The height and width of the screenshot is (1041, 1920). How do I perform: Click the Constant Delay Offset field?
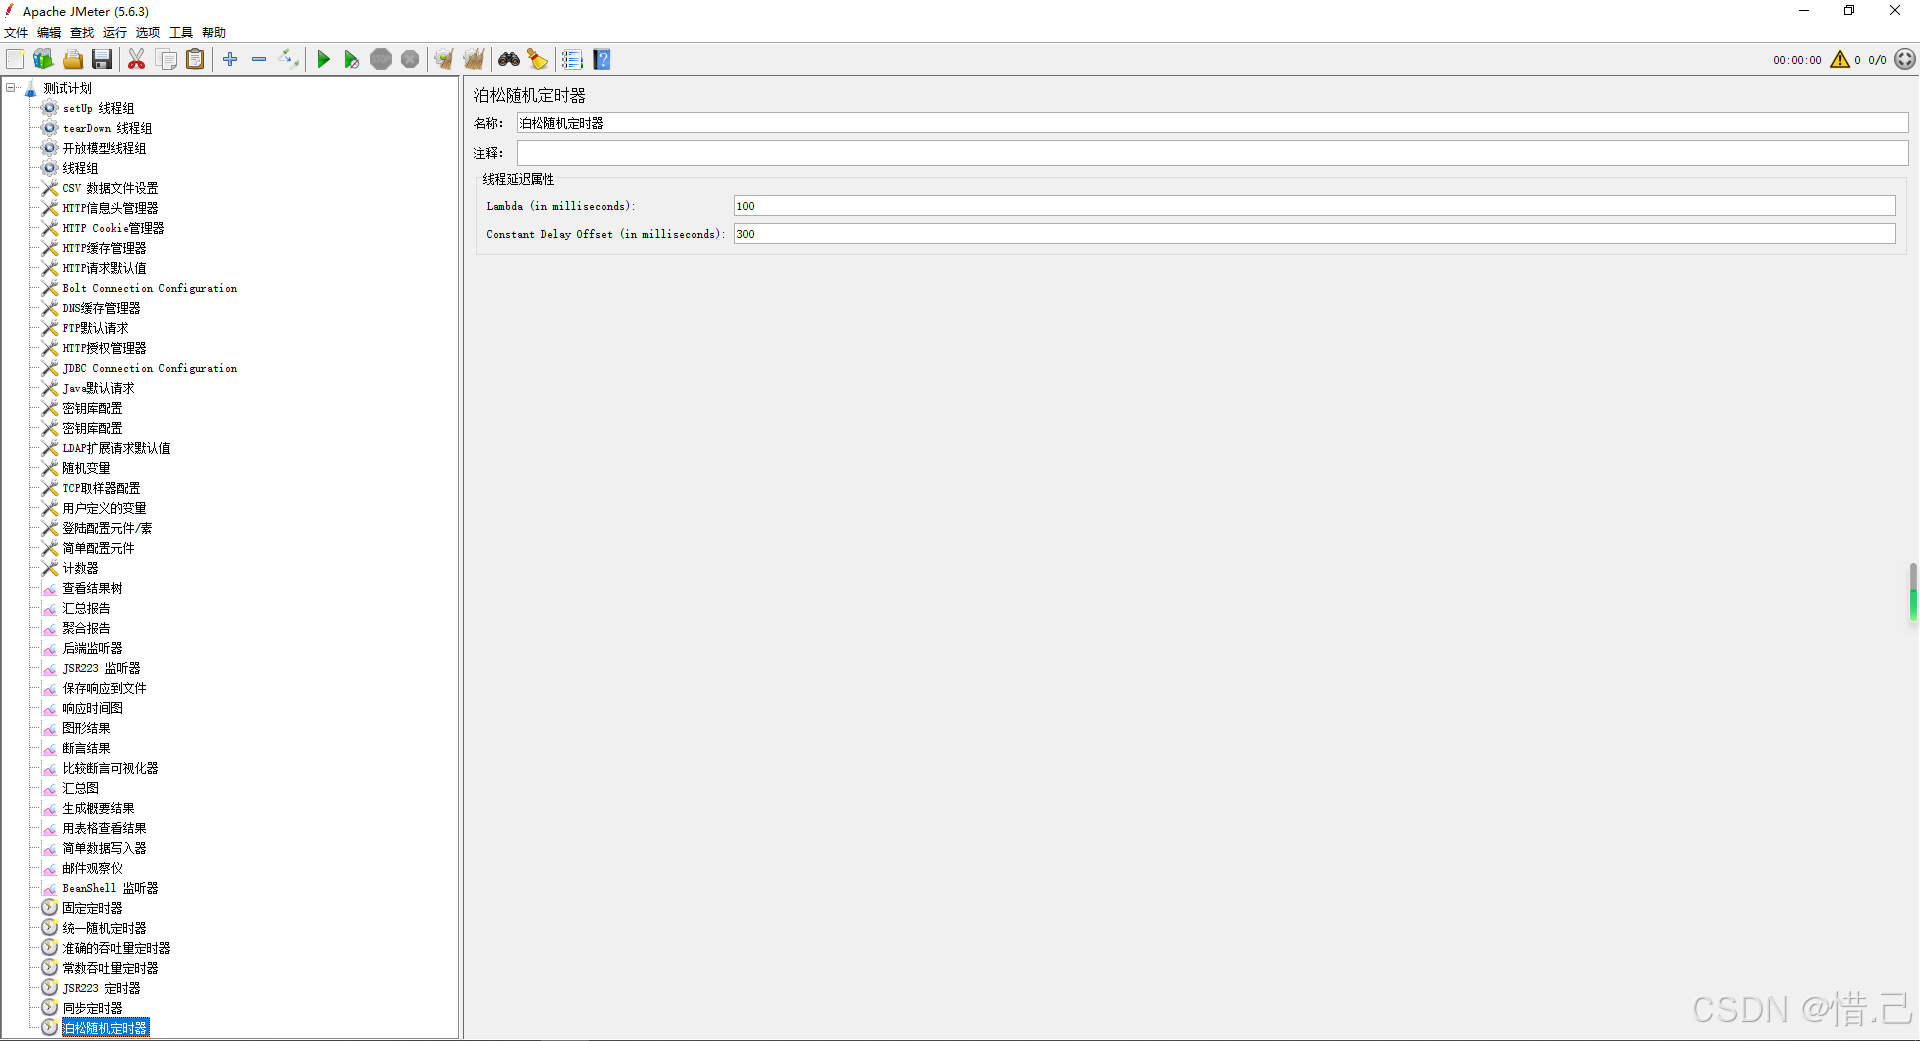coord(1314,234)
